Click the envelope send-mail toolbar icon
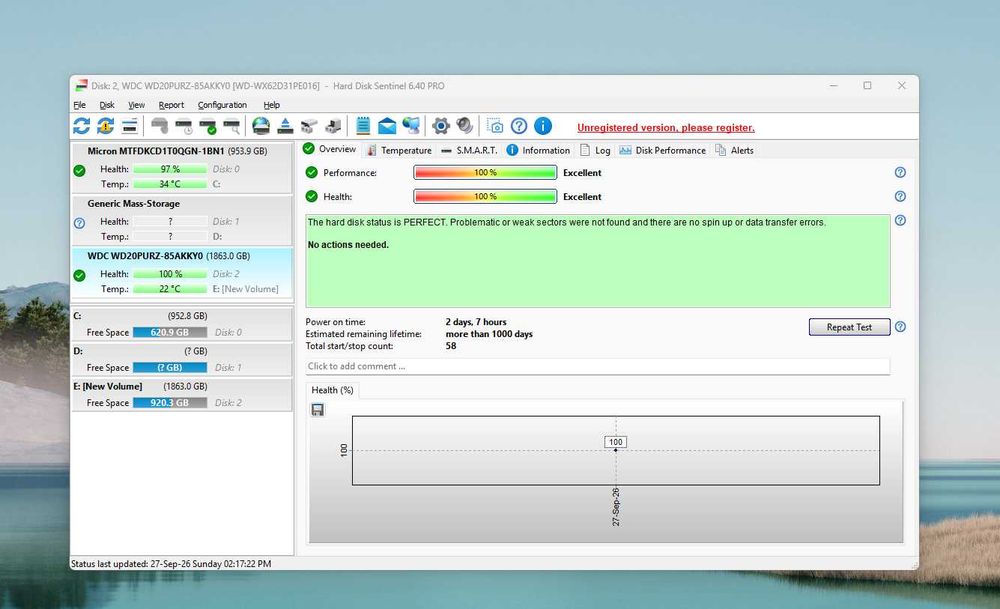1000x609 pixels. coord(387,126)
